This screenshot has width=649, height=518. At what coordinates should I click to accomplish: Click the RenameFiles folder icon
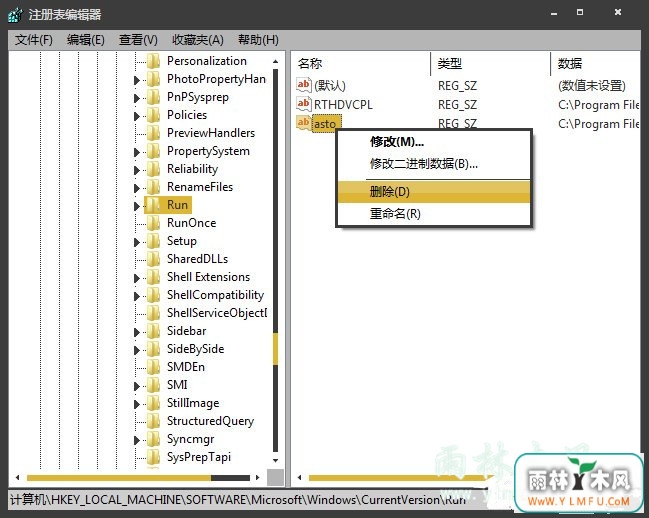click(154, 187)
